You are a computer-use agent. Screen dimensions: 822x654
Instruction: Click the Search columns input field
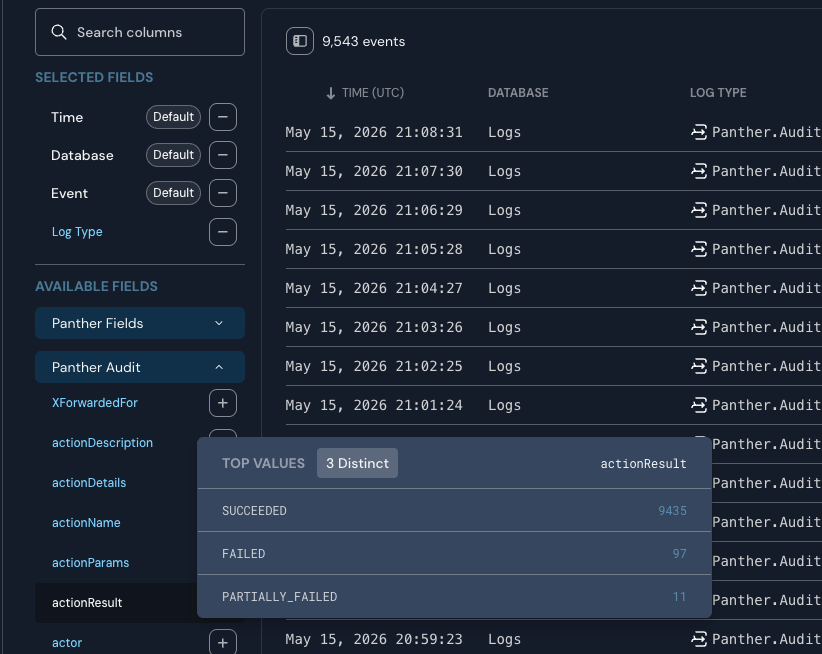tap(139, 32)
